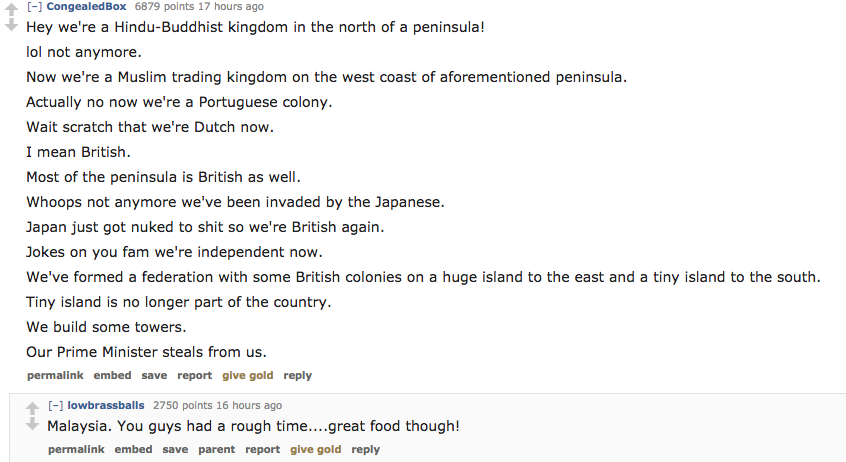Collapse CongealedBox's comment thread
Image resolution: width=846 pixels, height=462 pixels.
(x=34, y=7)
